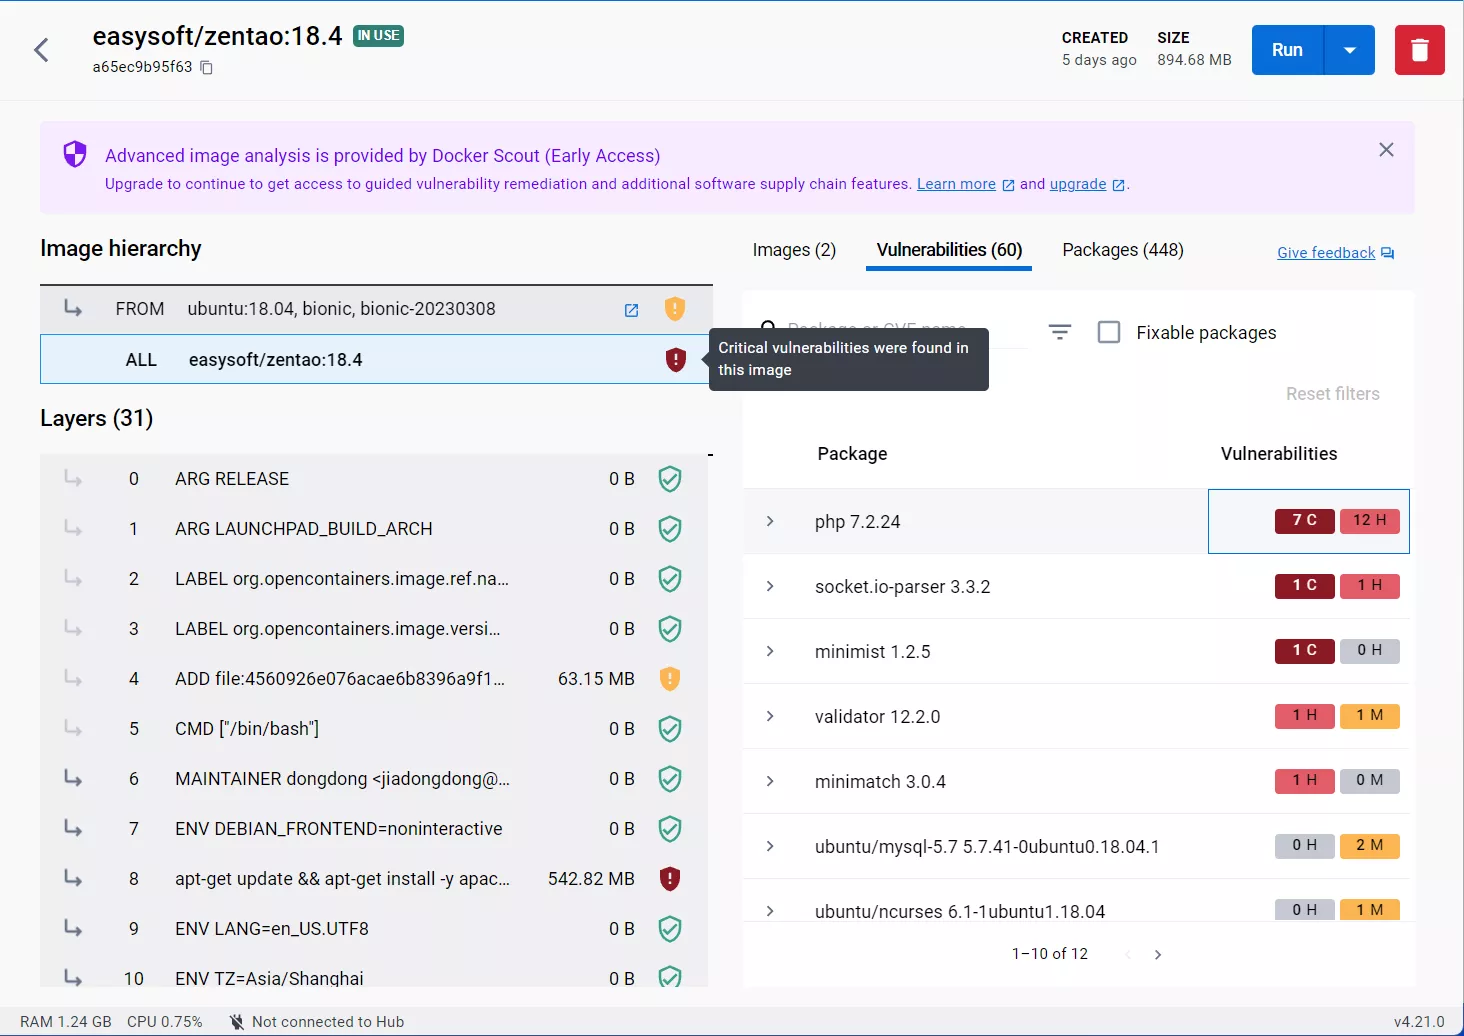Expand the validator 12.2.0 package row

(x=770, y=716)
